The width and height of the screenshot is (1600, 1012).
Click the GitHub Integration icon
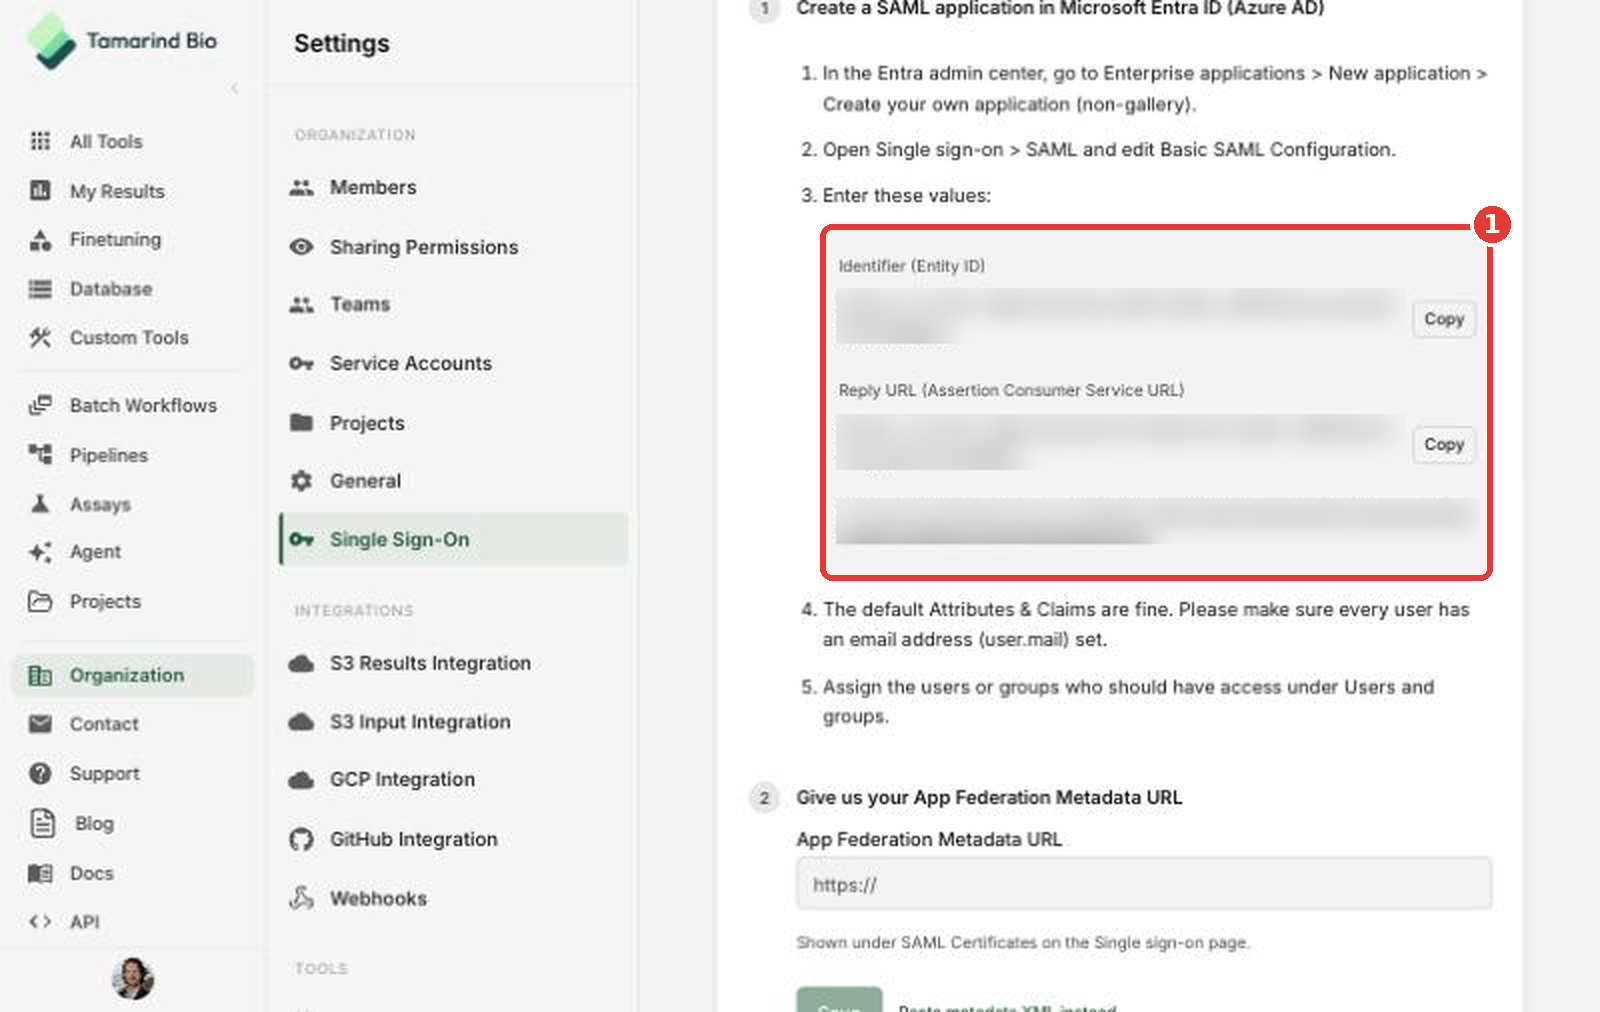click(x=301, y=839)
